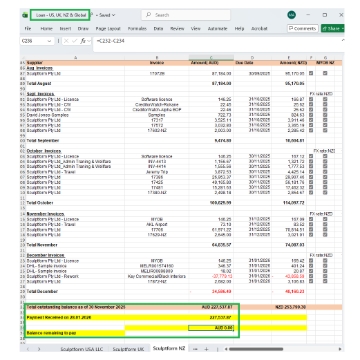This screenshot has width=360, height=360.
Task: Open the Page Layout ribbon tab
Action: pos(108,29)
